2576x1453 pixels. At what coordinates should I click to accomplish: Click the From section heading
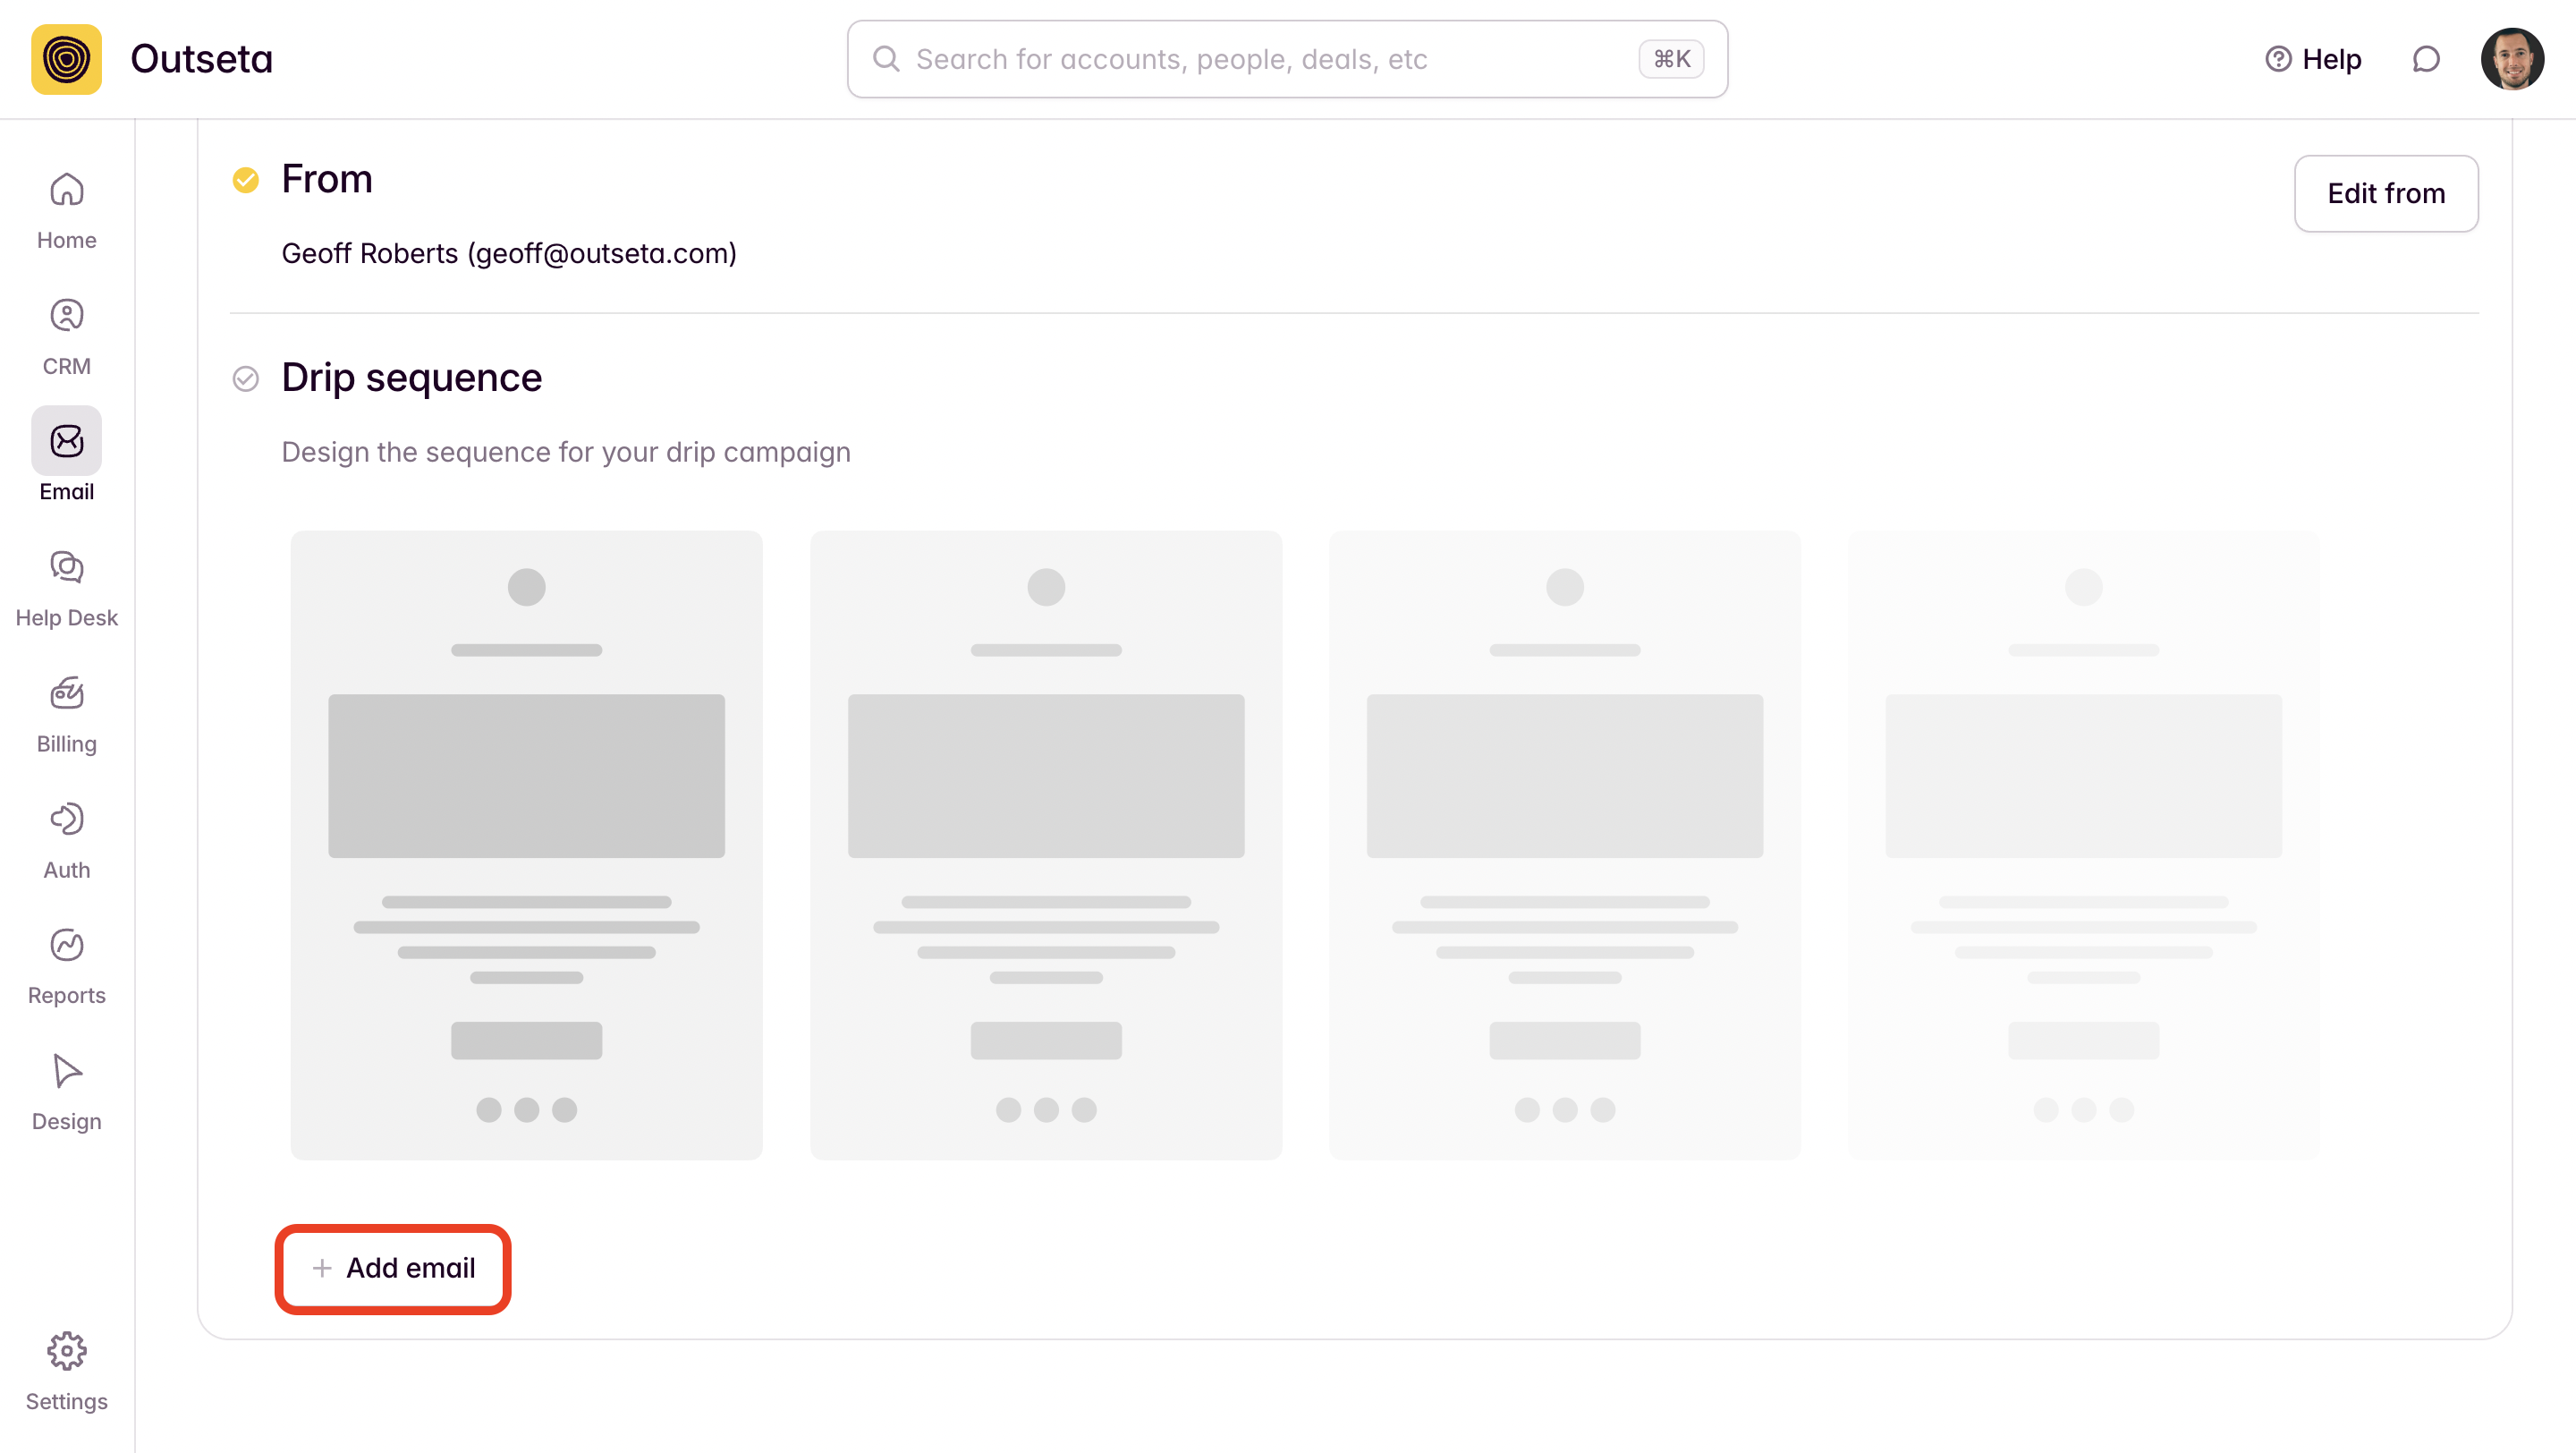click(x=327, y=179)
